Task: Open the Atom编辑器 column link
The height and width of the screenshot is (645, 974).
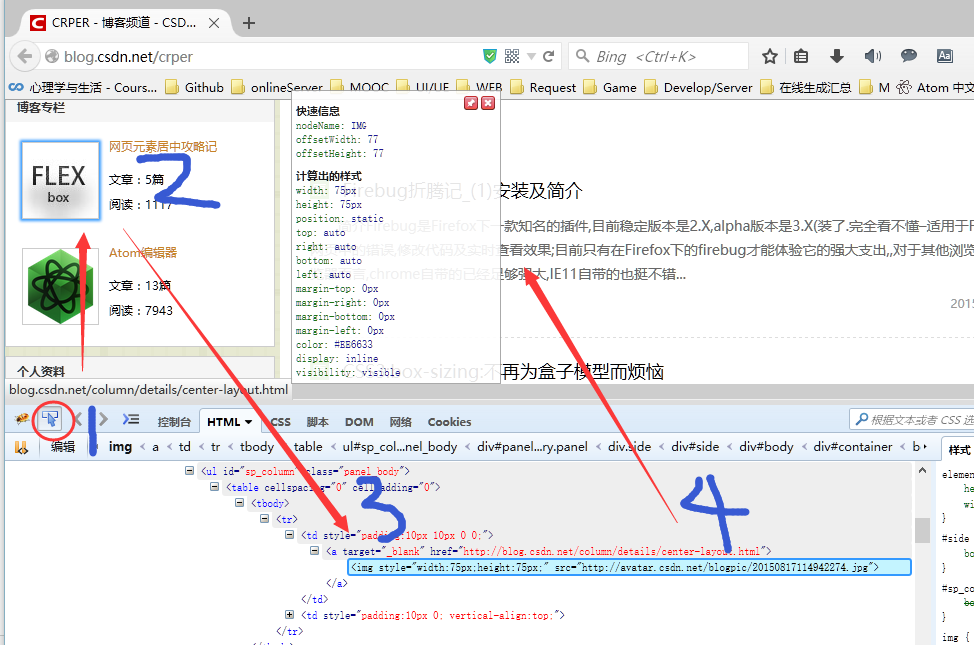Action: click(143, 253)
